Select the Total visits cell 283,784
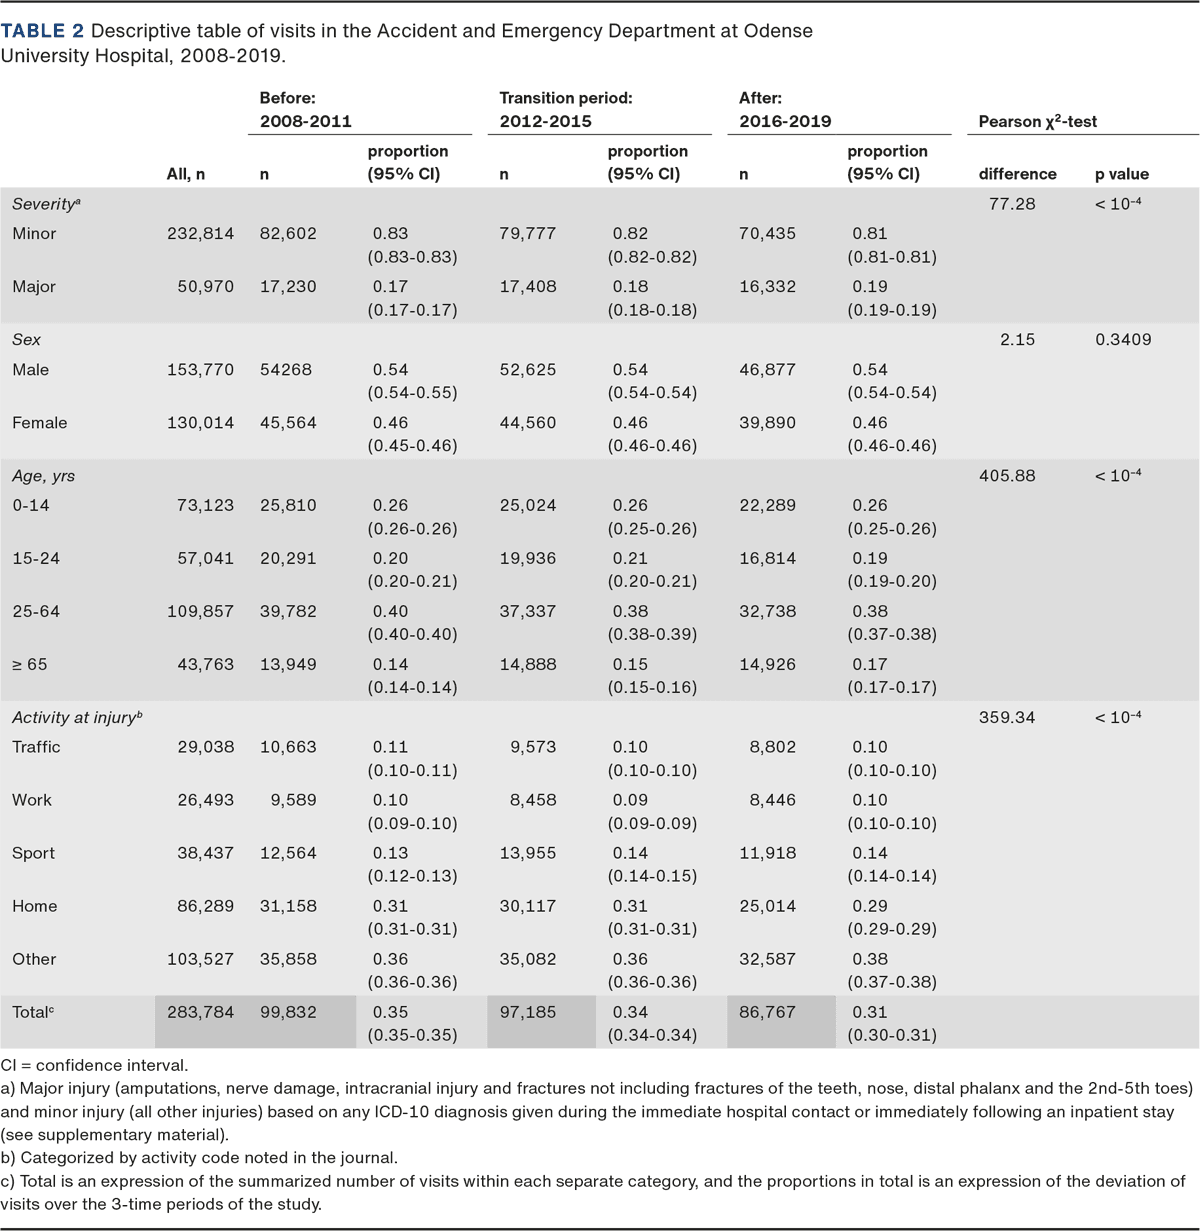1200x1231 pixels. pyautogui.click(x=200, y=1012)
